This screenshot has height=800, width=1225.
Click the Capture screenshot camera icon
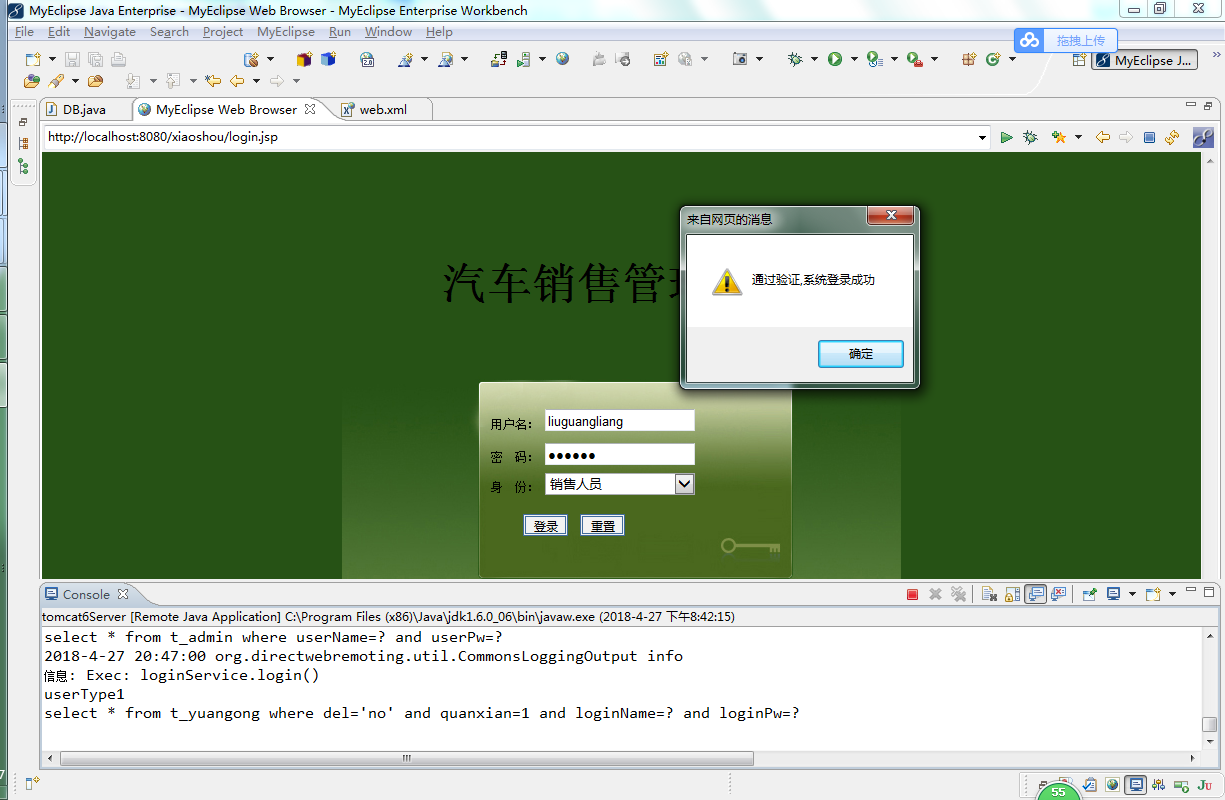tap(740, 60)
